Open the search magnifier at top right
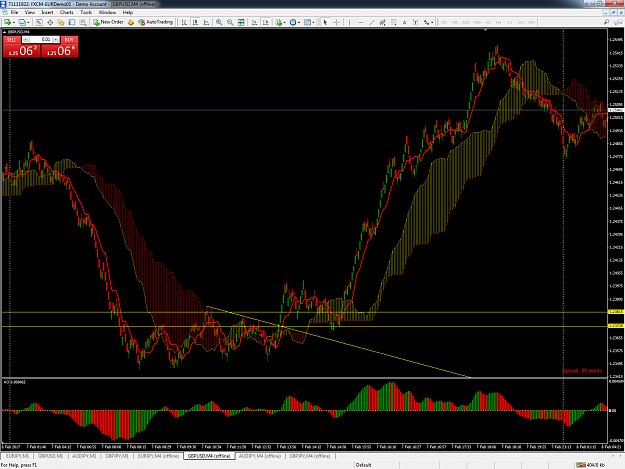The image size is (625, 469). click(606, 22)
